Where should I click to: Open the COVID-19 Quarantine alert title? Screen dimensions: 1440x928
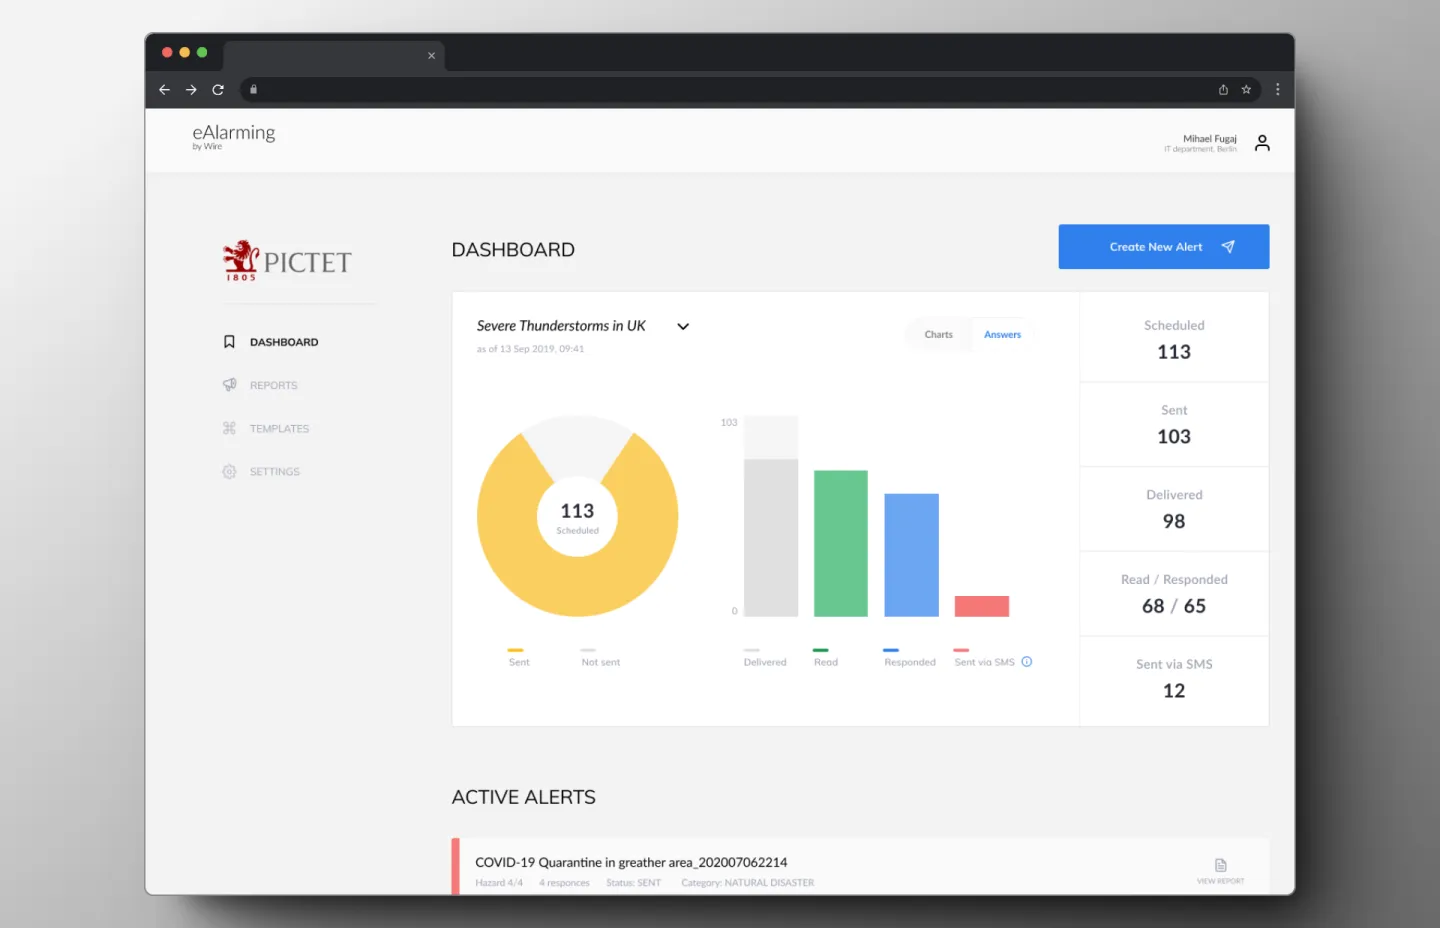click(x=631, y=862)
